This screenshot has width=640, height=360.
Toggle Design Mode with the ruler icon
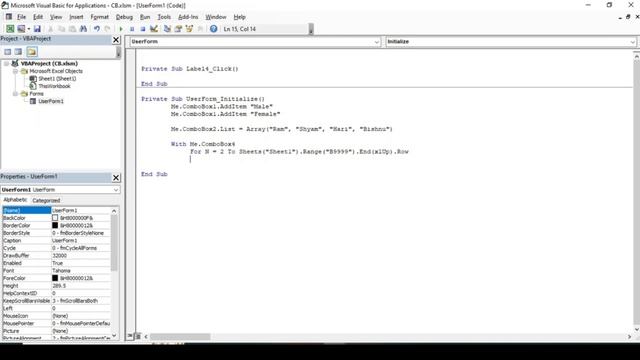[154, 29]
